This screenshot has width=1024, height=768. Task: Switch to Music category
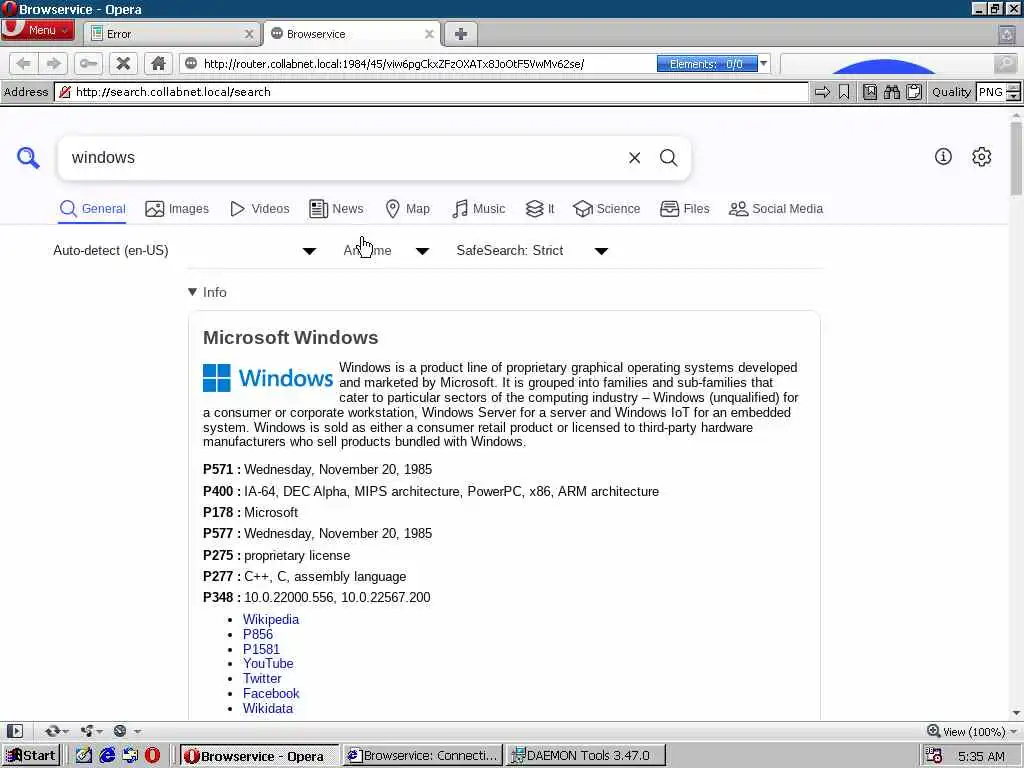coord(479,209)
